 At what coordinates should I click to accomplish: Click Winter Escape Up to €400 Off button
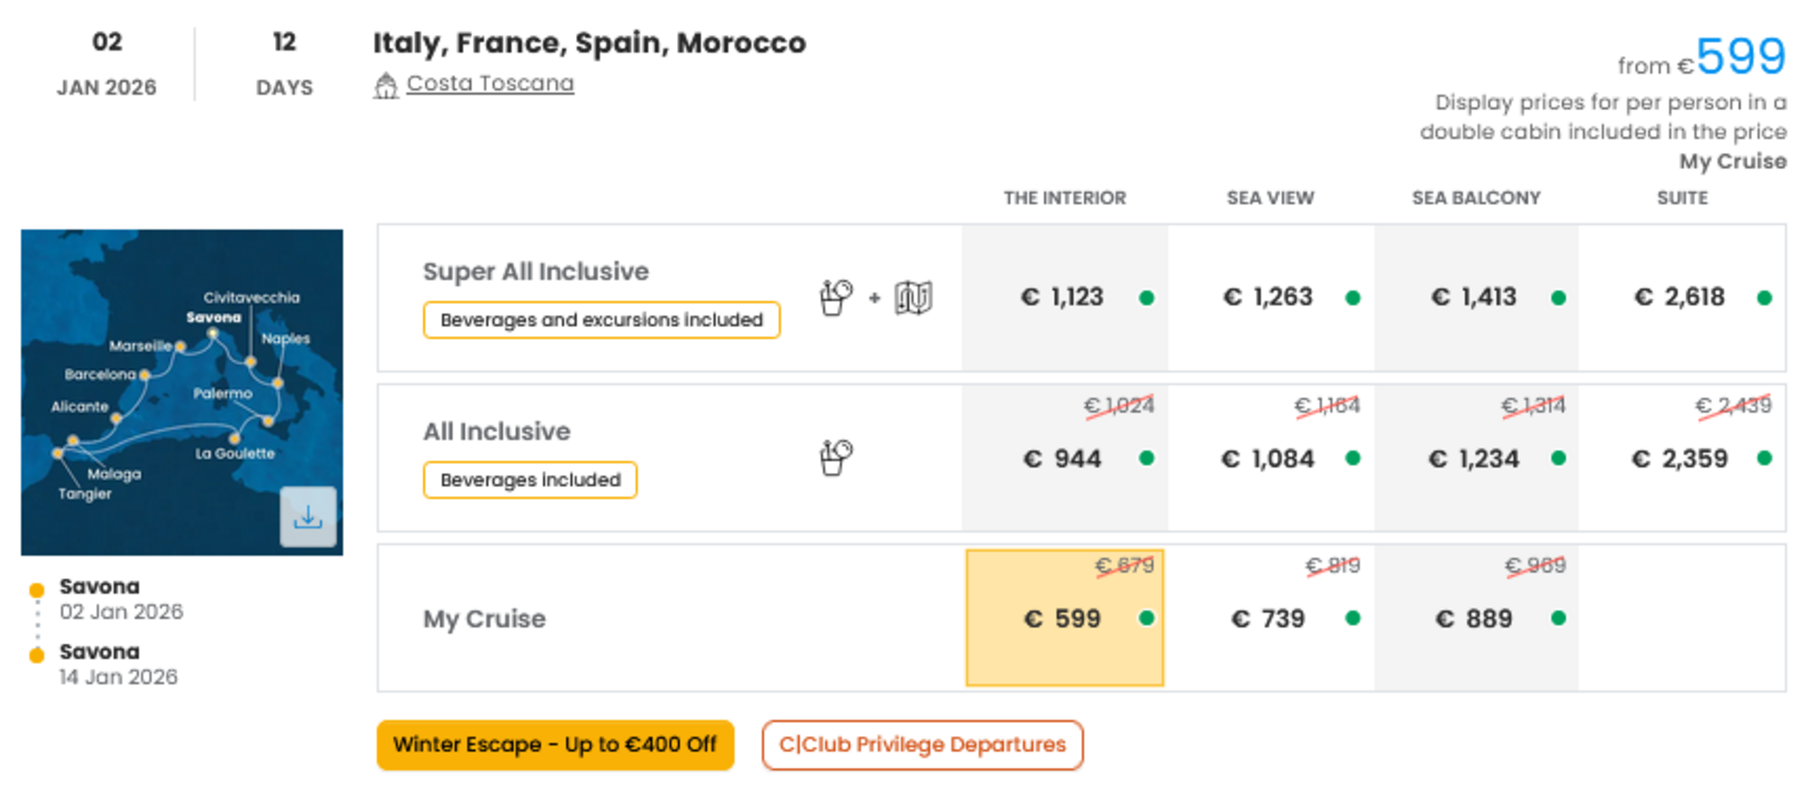[555, 745]
